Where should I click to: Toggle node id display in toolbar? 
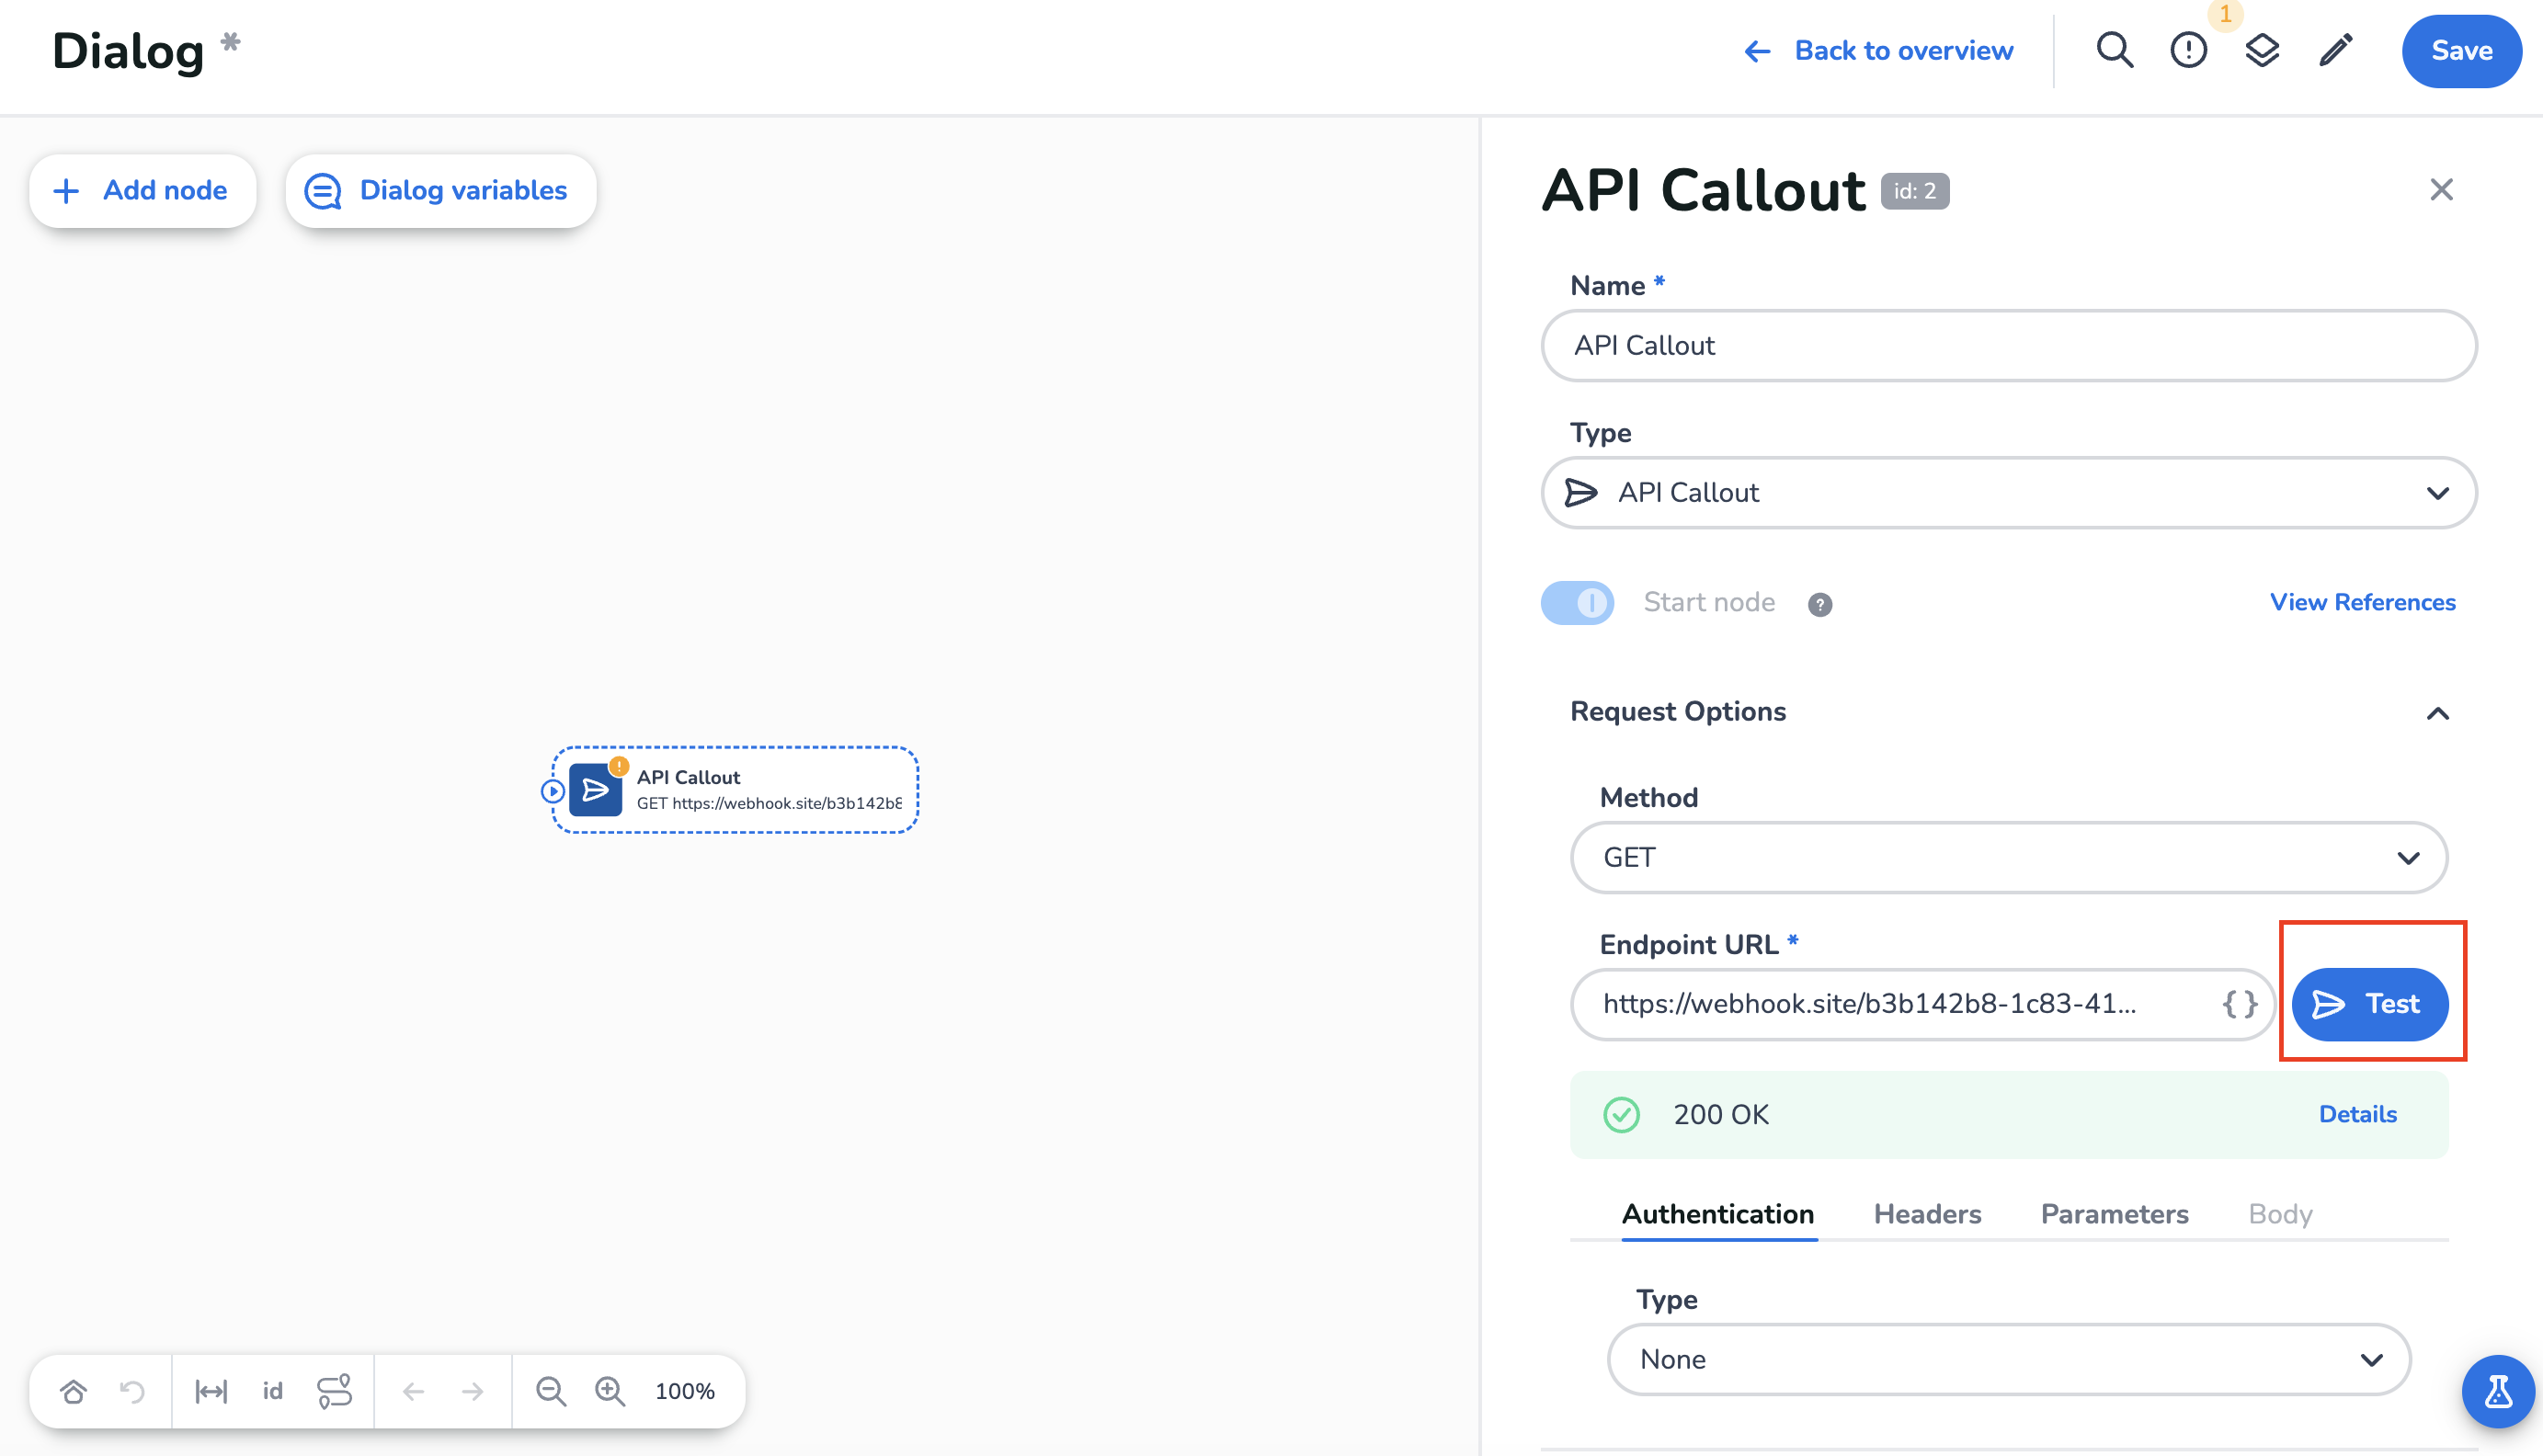click(272, 1391)
